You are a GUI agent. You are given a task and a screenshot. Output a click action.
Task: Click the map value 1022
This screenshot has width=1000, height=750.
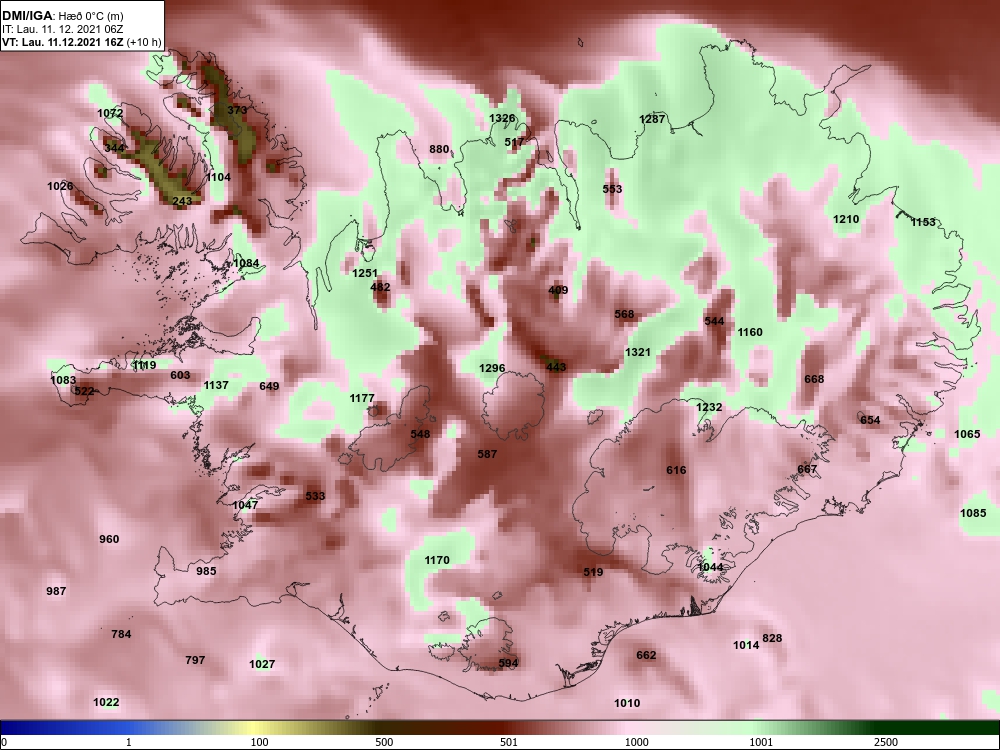point(106,702)
